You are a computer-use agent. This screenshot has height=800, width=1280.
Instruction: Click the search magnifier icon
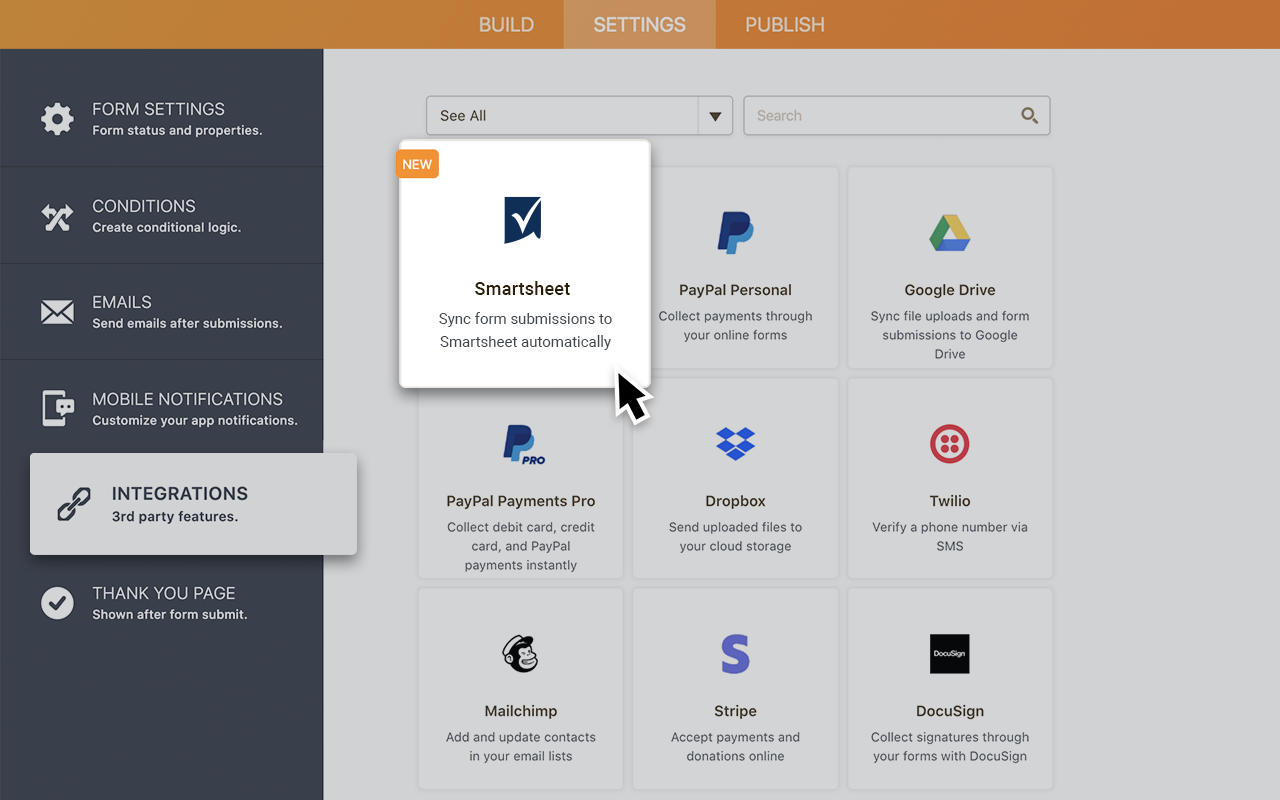(1030, 115)
